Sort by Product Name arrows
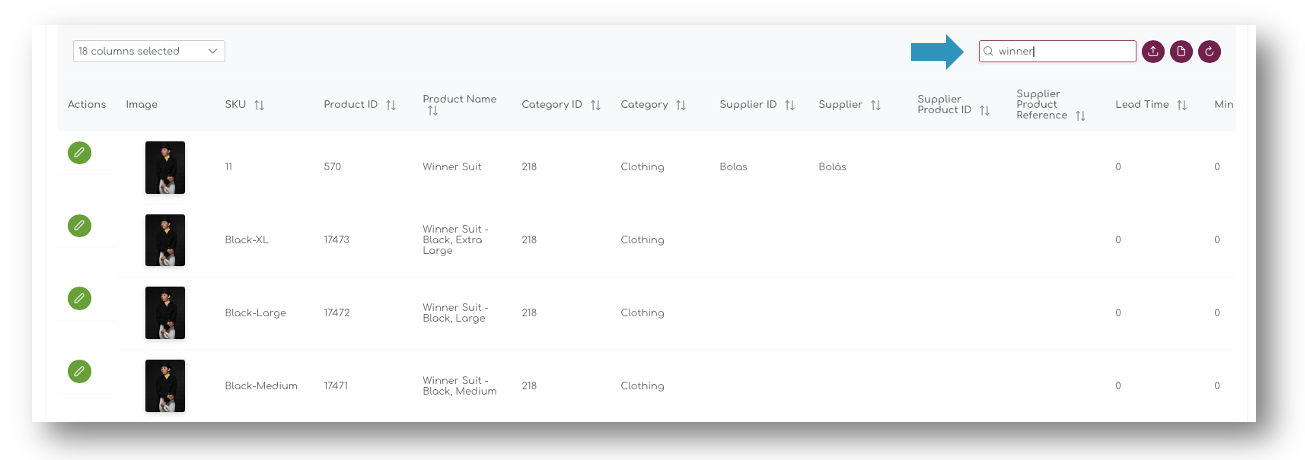Screen dimensions: 1305x460 (433, 111)
